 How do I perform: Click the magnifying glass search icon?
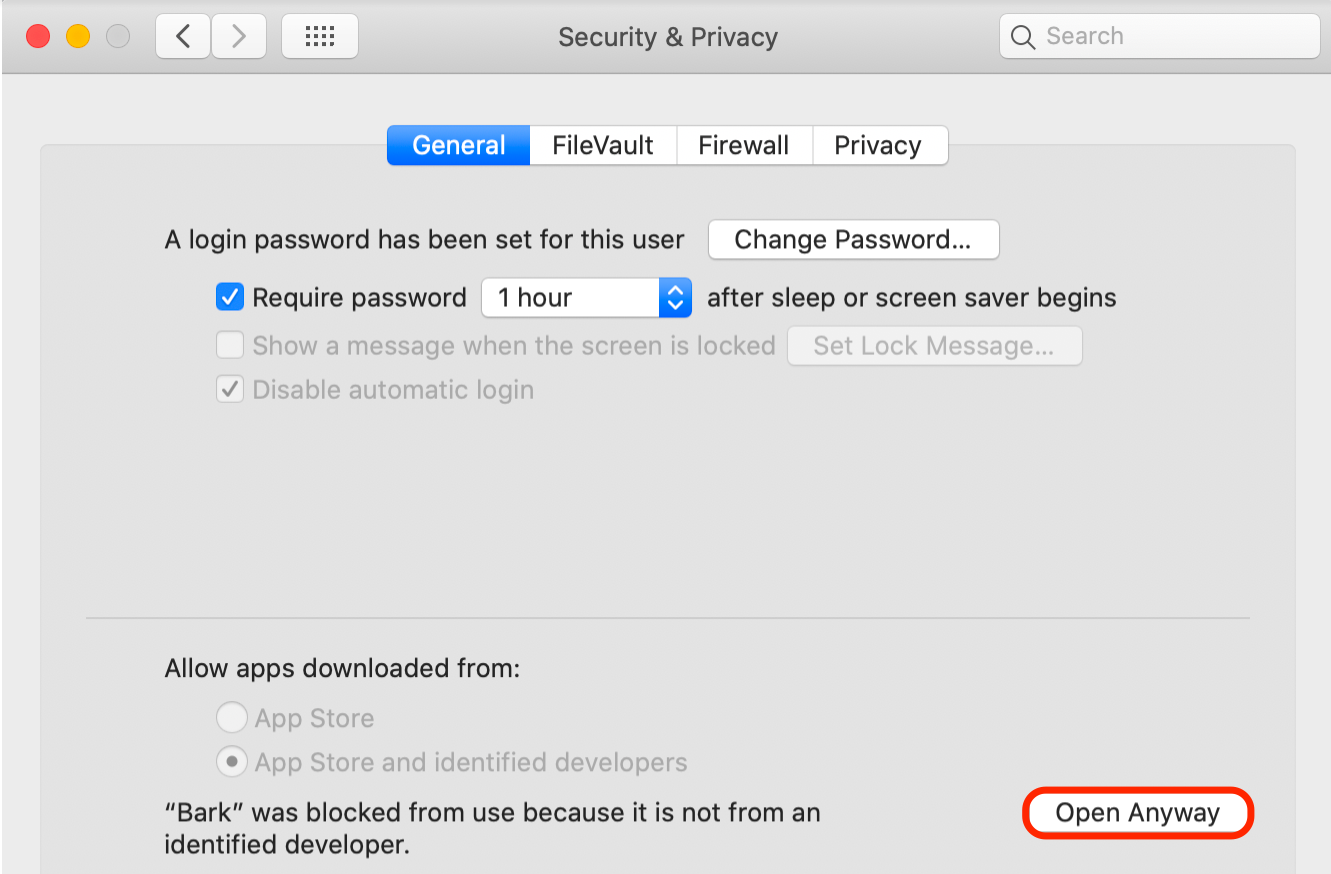pos(1022,37)
